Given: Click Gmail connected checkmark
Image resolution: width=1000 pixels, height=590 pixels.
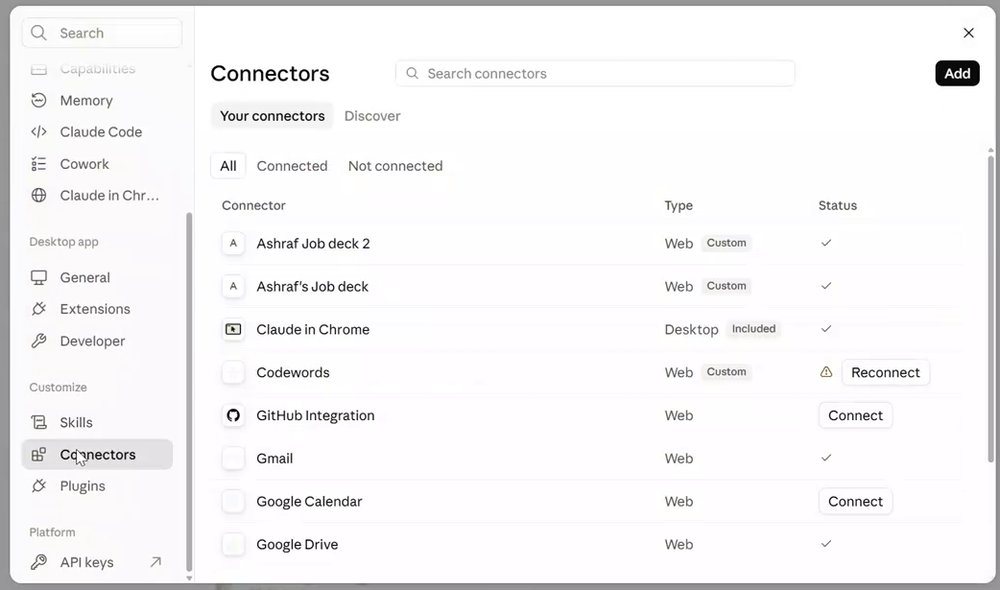Looking at the screenshot, I should click(826, 458).
